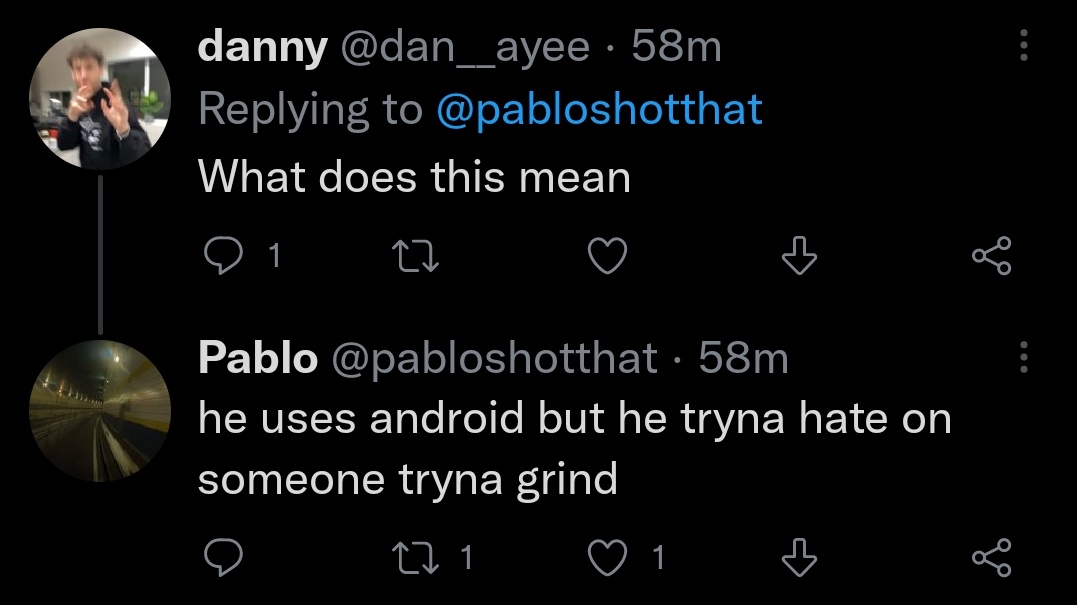This screenshot has width=1077, height=605.
Task: Downvote Pablo's reply
Action: (798, 558)
